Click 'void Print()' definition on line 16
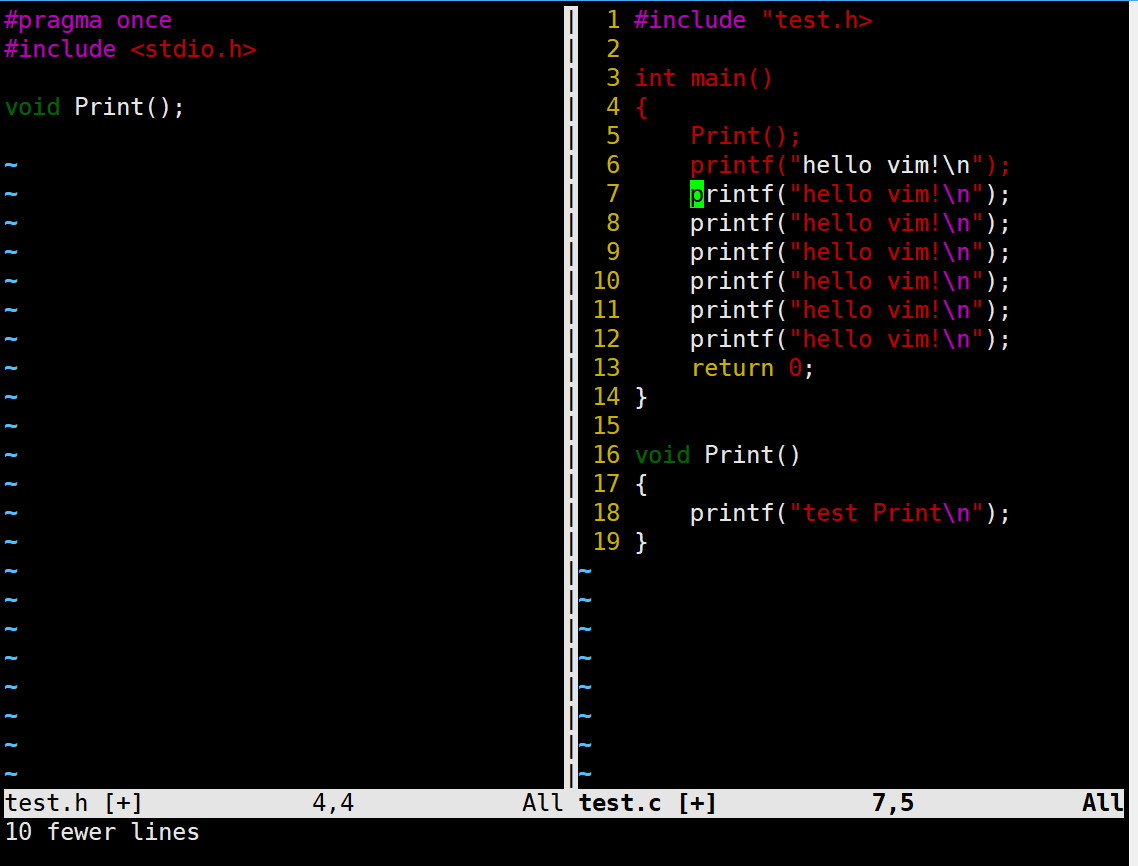Viewport: 1138px width, 866px height. pos(717,455)
